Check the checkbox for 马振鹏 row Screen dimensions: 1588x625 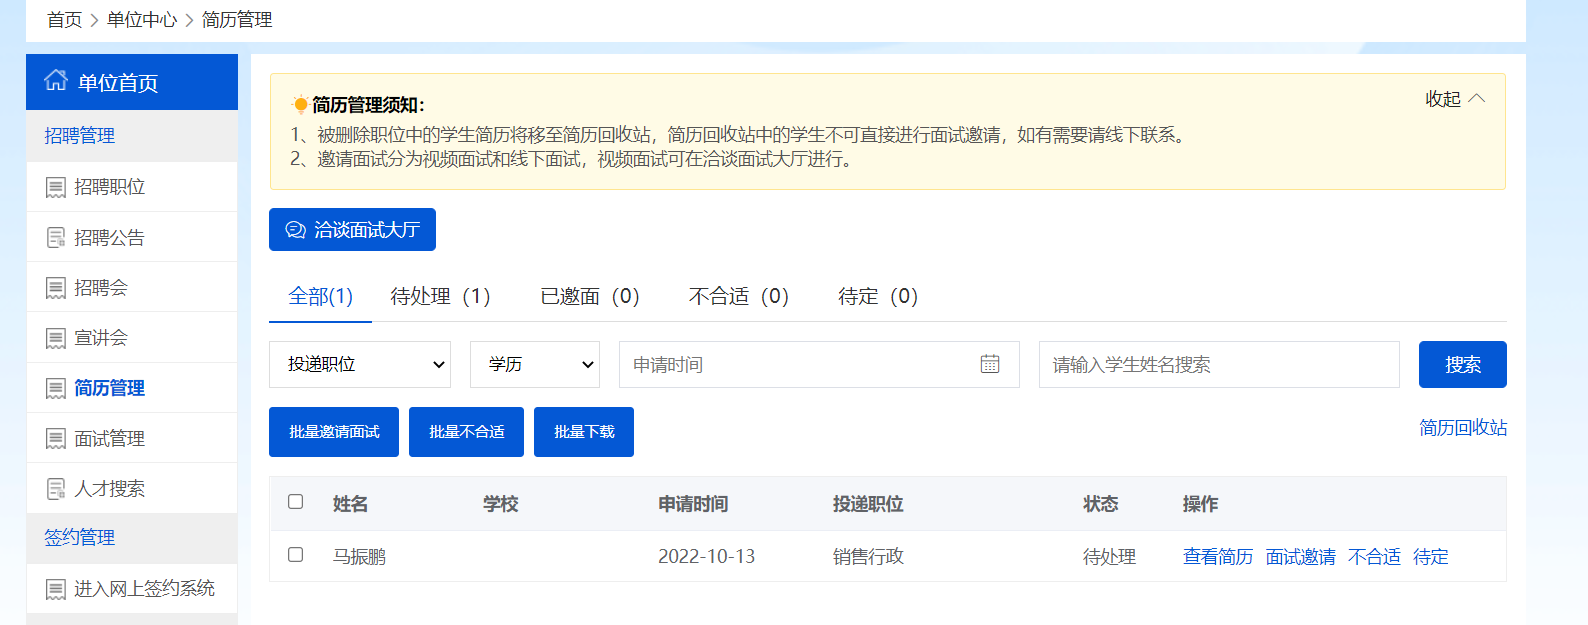295,554
